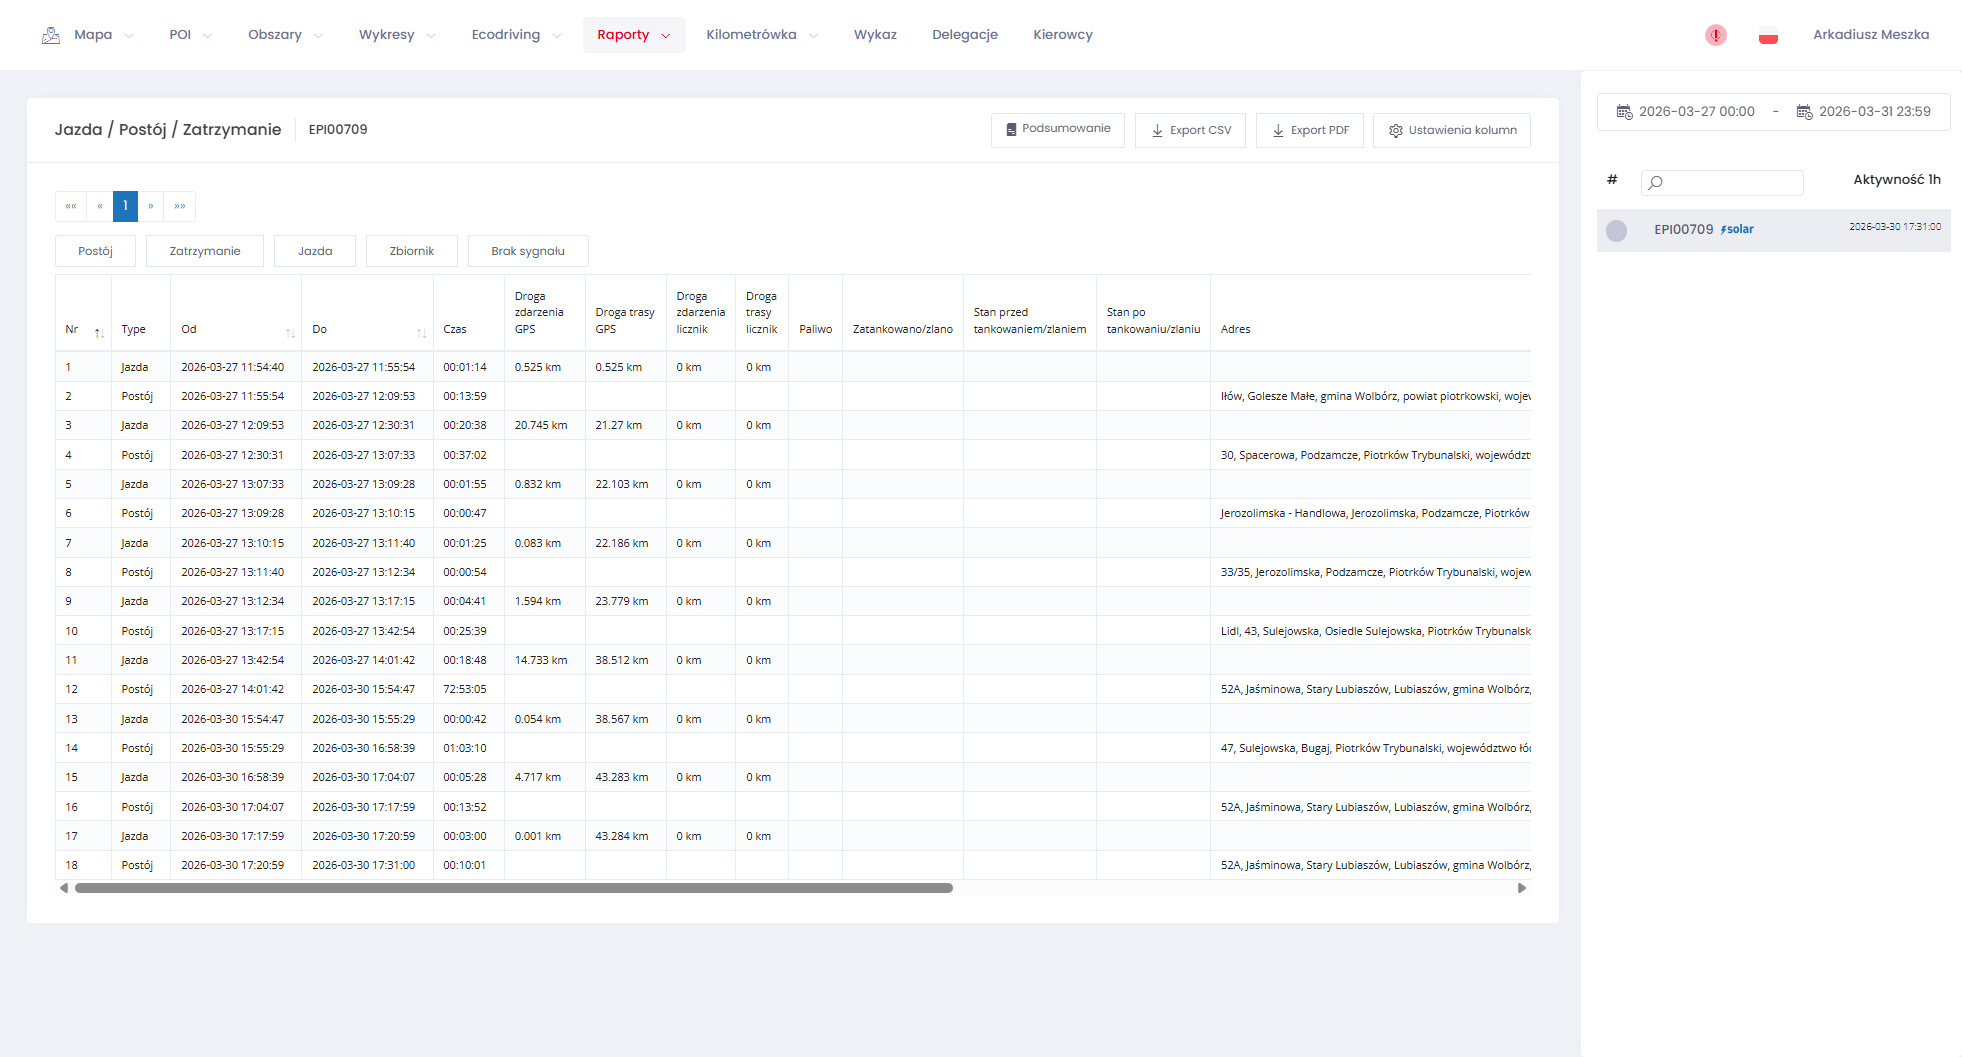The width and height of the screenshot is (1962, 1057).
Task: Open the Delegacje menu item
Action: pyautogui.click(x=964, y=35)
